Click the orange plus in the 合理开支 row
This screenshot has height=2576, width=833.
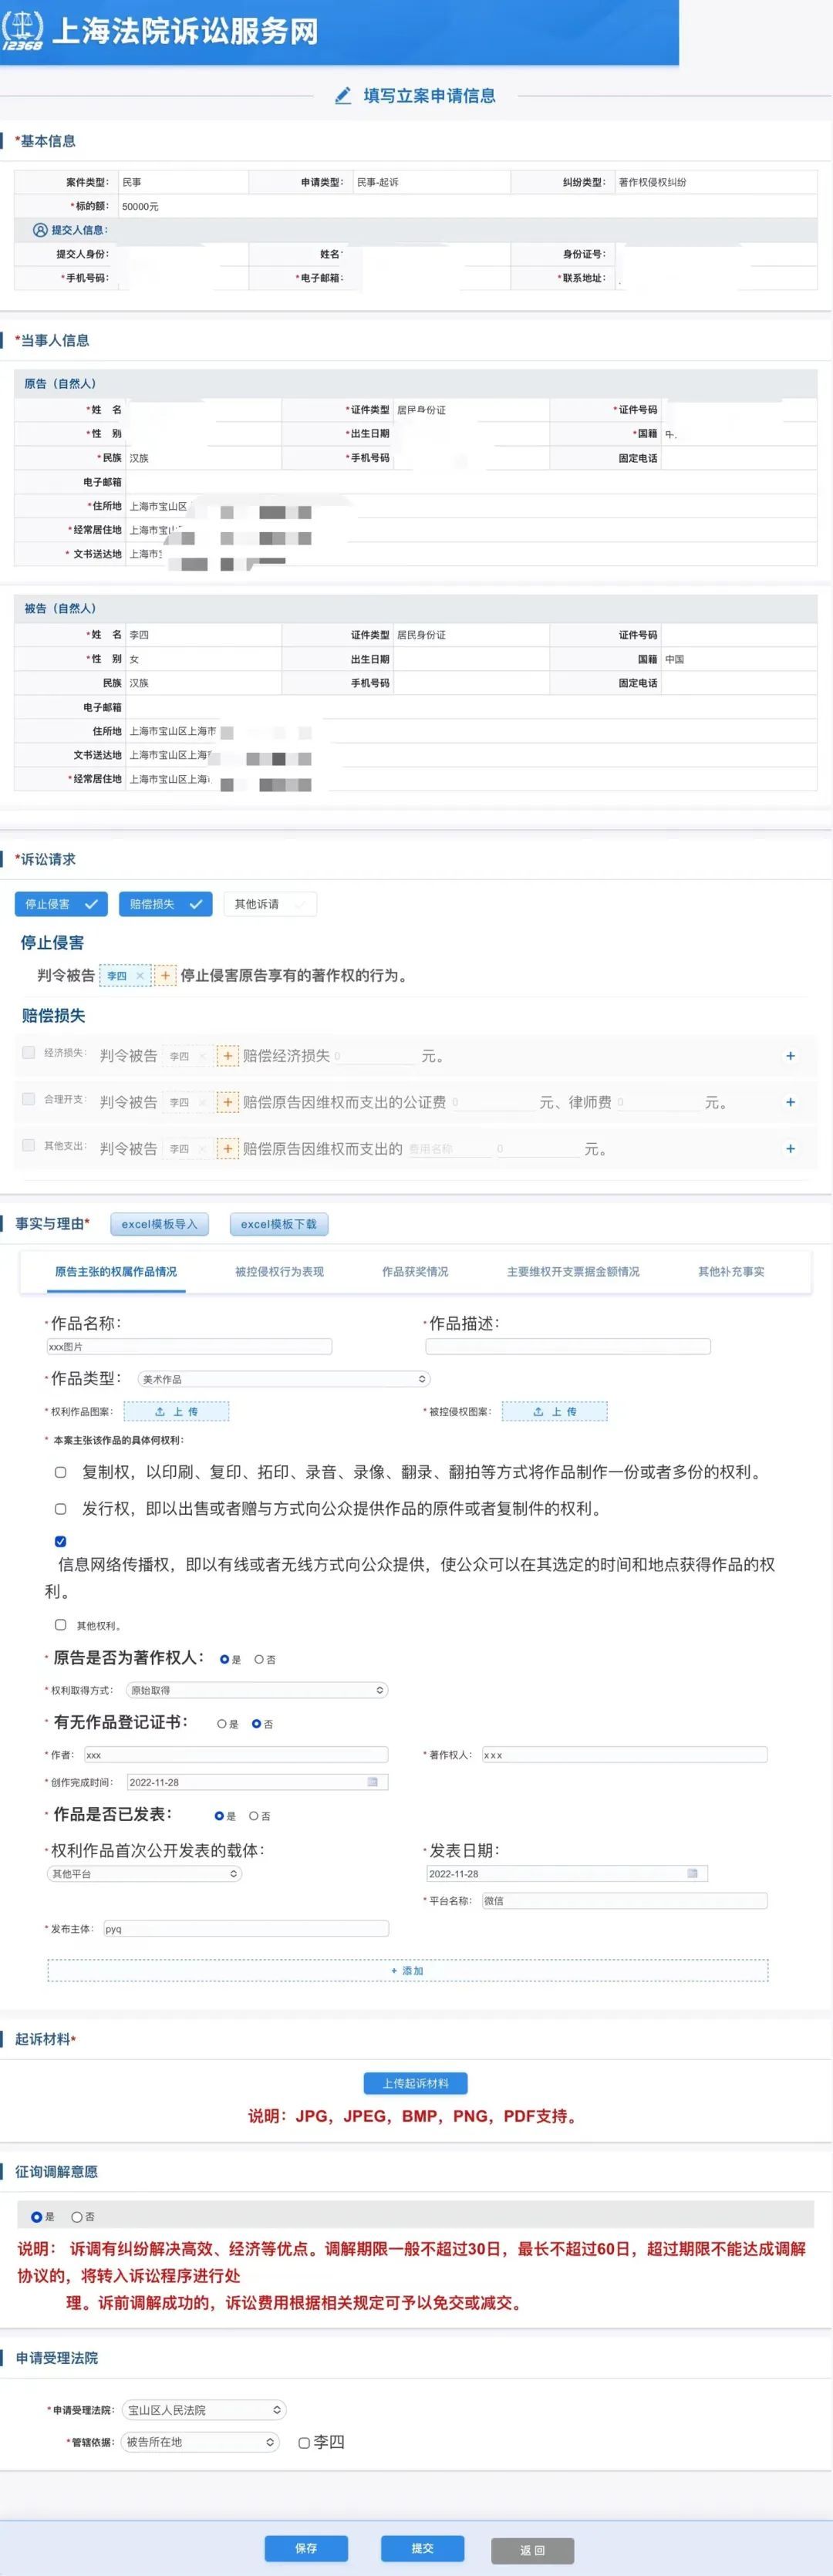(228, 1102)
